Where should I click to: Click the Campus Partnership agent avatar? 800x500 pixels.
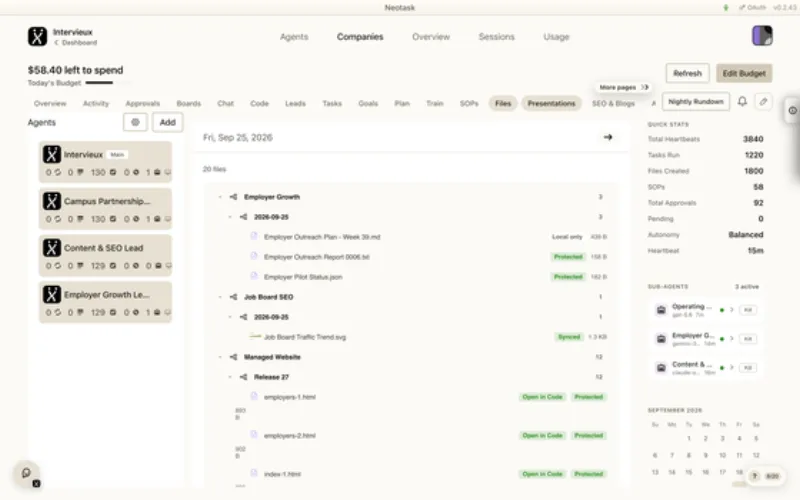(52, 201)
